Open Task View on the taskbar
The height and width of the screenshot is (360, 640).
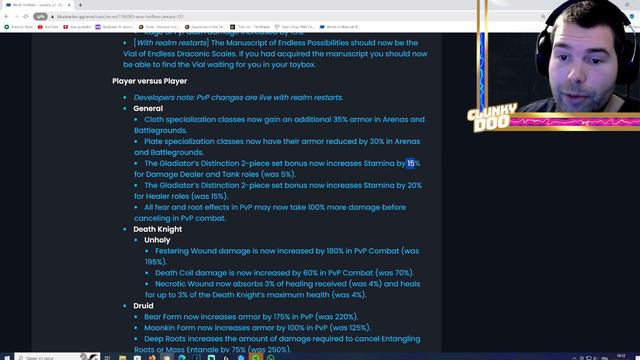pyautogui.click(x=107, y=357)
